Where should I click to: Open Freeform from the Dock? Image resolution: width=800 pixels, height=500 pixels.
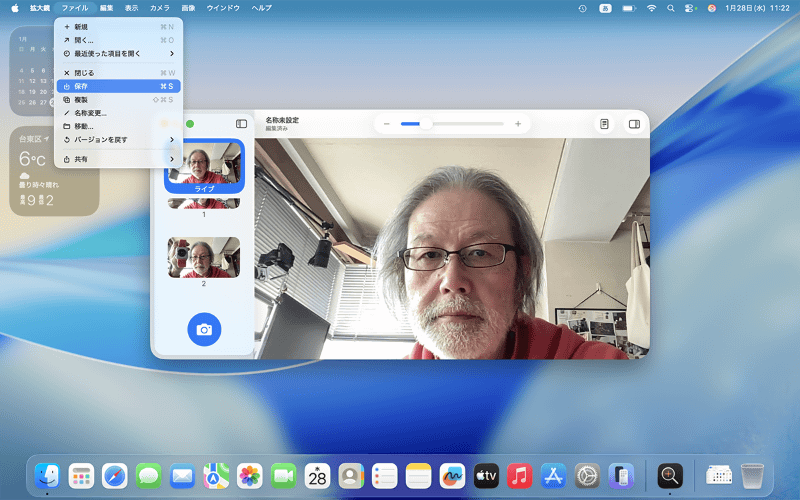452,477
